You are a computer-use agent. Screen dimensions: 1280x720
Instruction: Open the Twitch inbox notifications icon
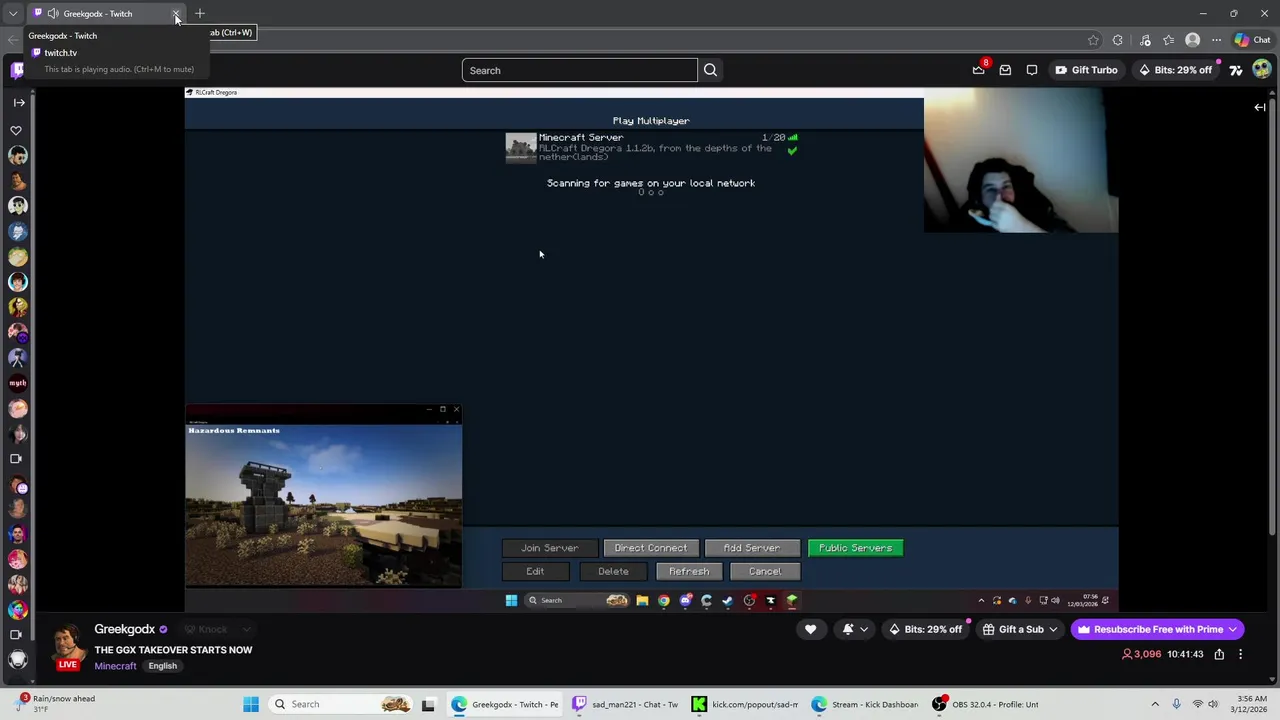[1005, 70]
